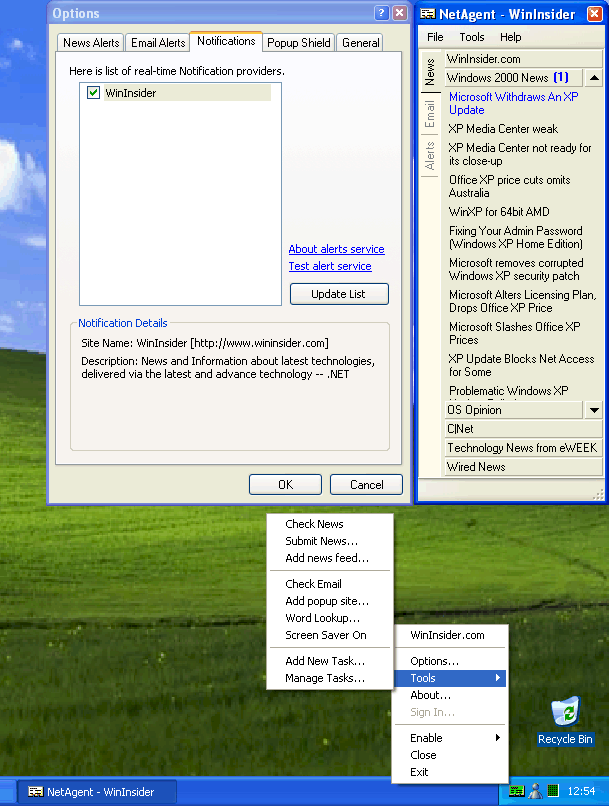Screen dimensions: 609x806
Task: Select WinInsider row in providers list
Action: [x=188, y=93]
